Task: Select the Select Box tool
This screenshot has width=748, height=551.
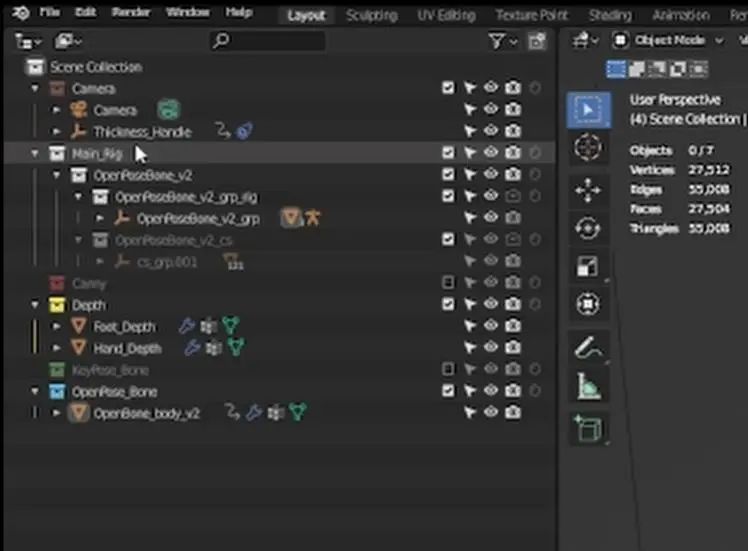Action: click(x=588, y=110)
